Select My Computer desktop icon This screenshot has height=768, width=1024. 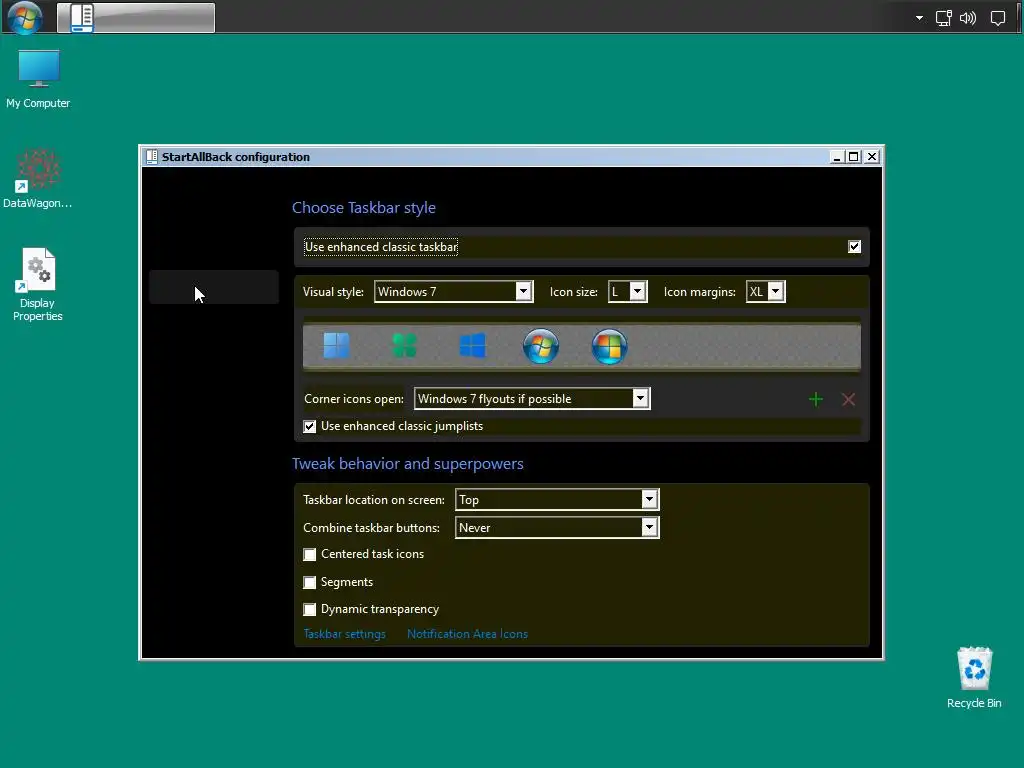[x=38, y=78]
